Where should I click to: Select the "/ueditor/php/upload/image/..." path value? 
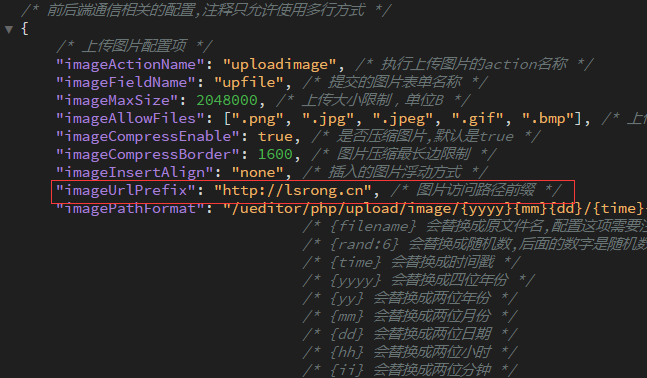435,208
